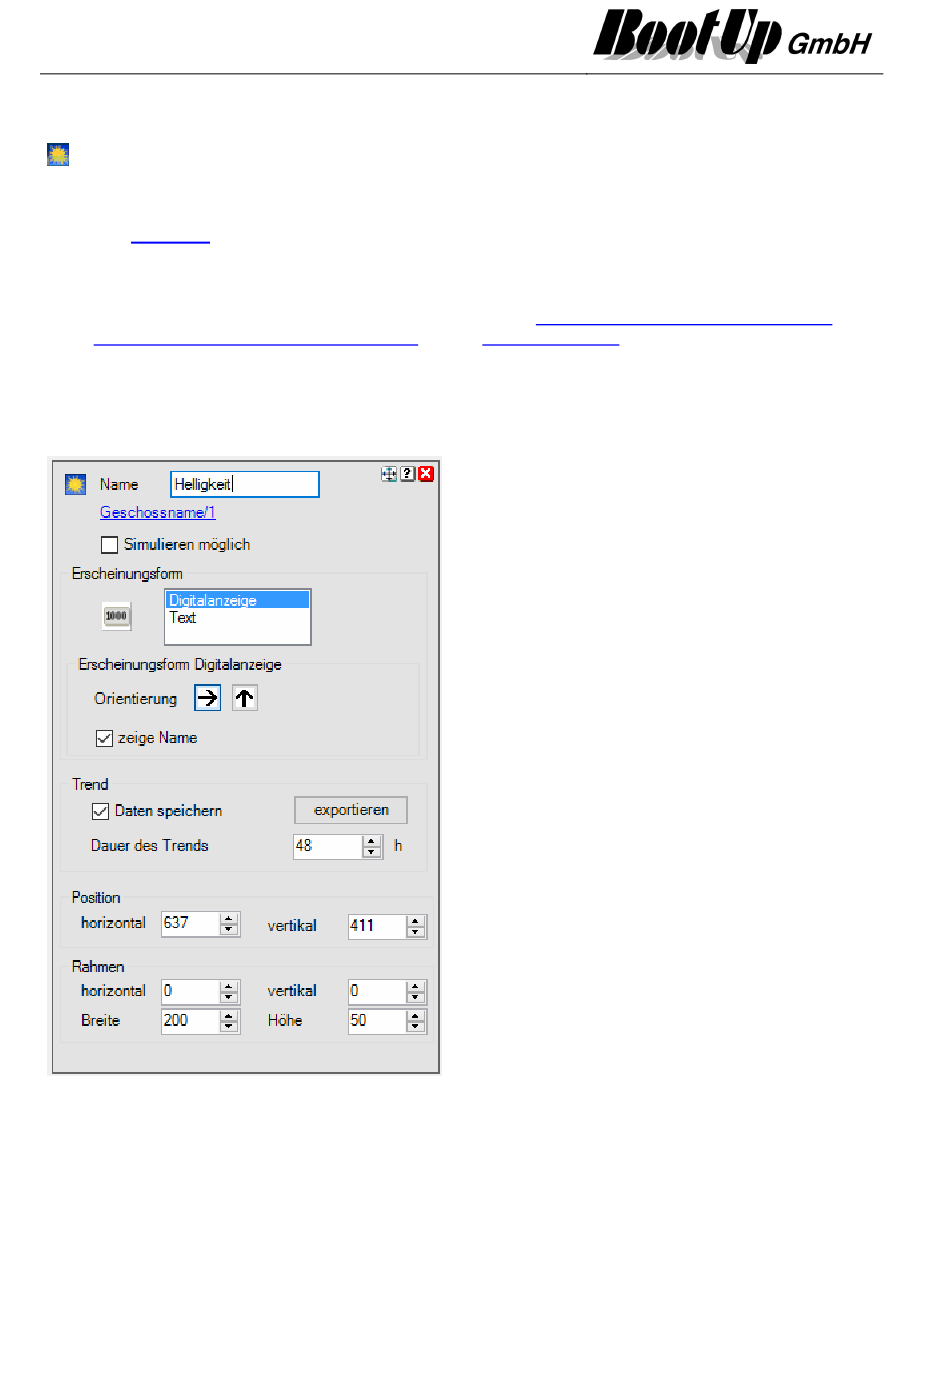Increase Höhe with the up arrow
The width and height of the screenshot is (950, 1388).
[416, 1016]
